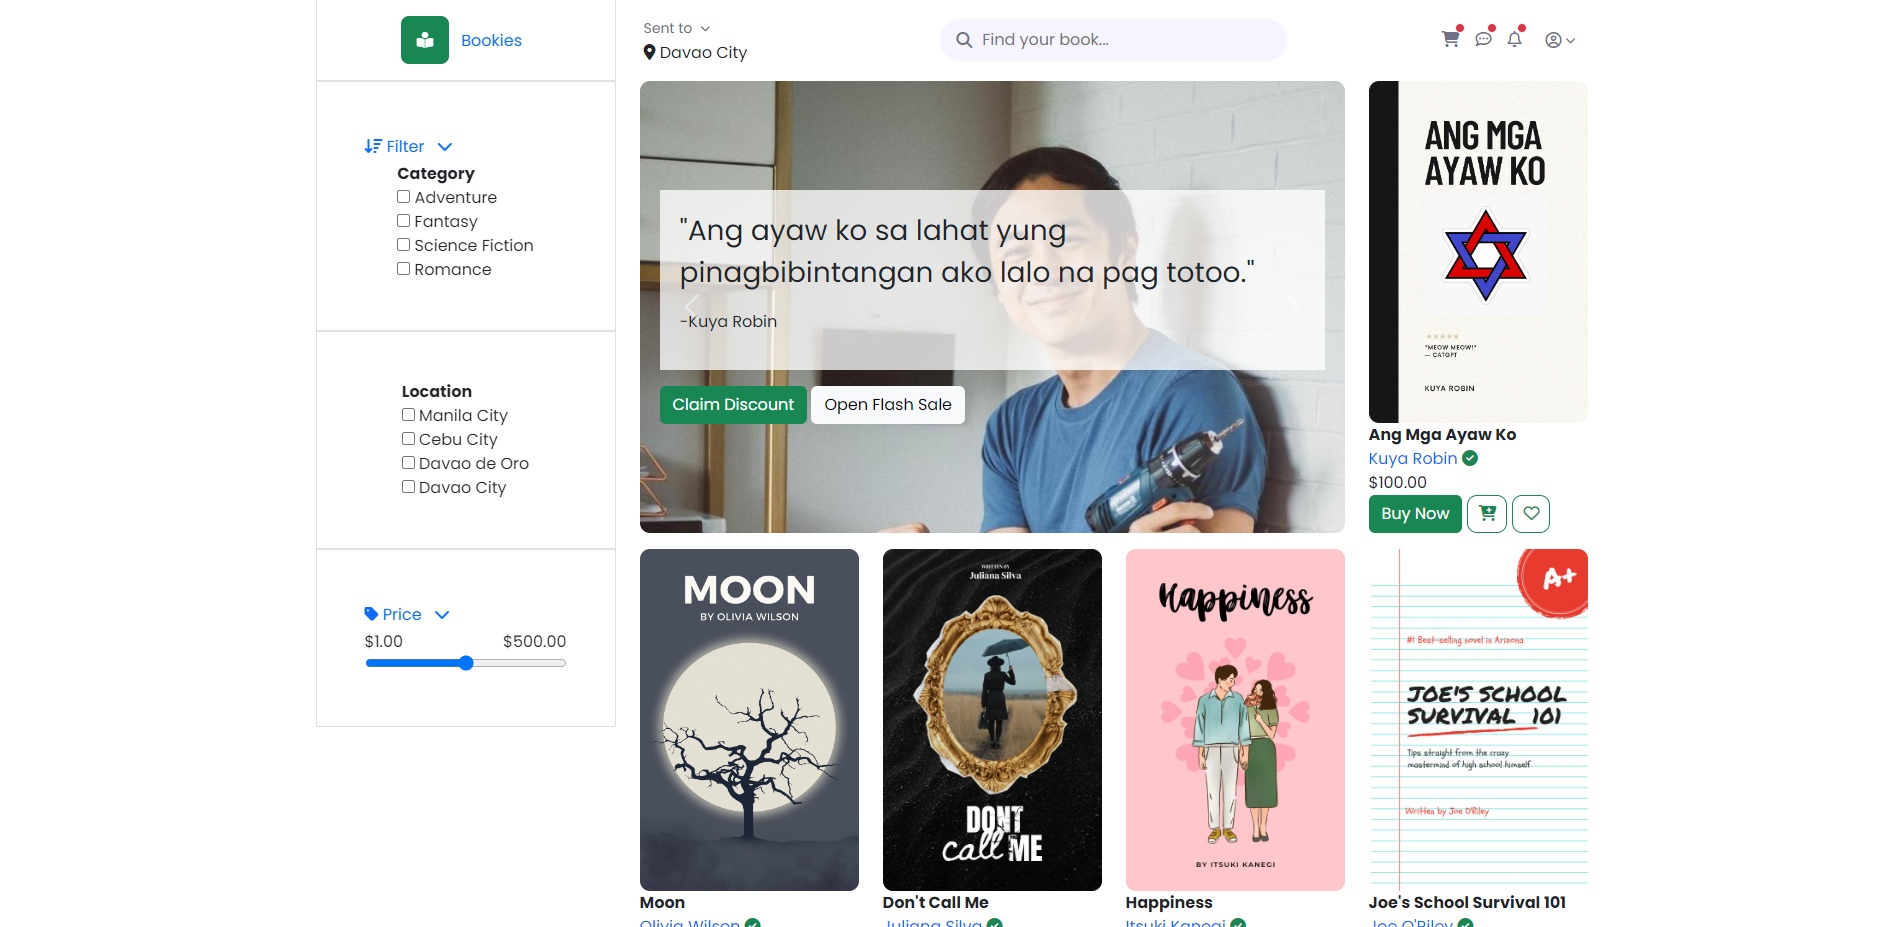
Task: Check the Romance category checkbox
Action: click(x=403, y=268)
